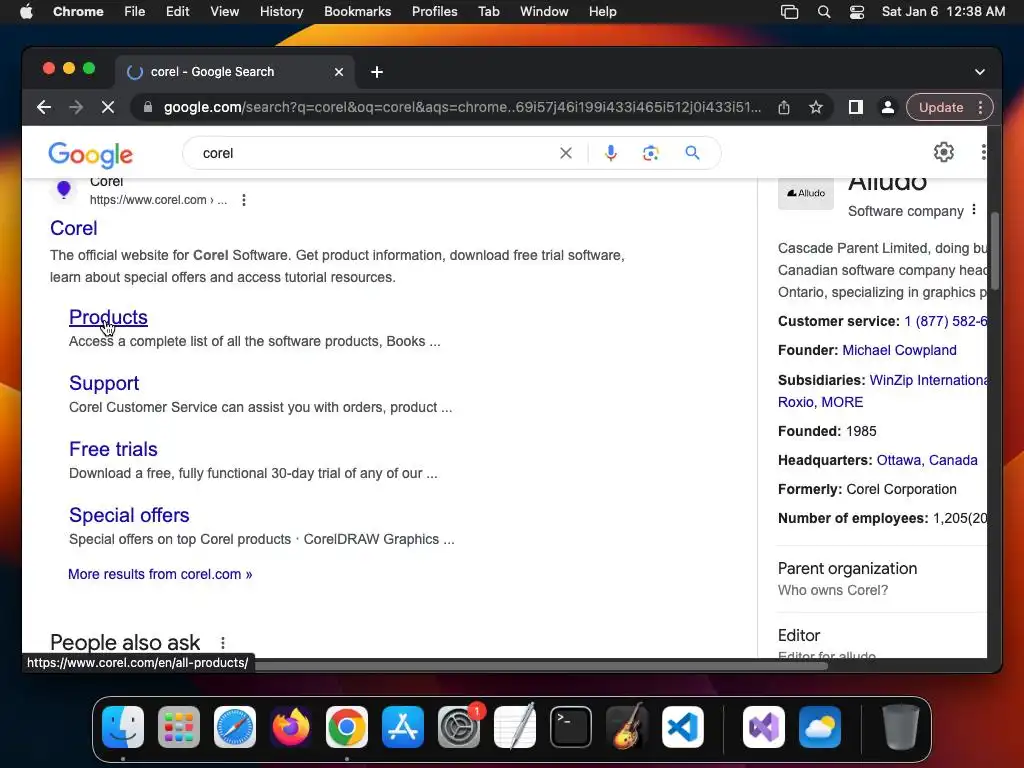Image resolution: width=1024 pixels, height=768 pixels.
Task: Launch Visual Studio Code from the Dock
Action: (682, 727)
